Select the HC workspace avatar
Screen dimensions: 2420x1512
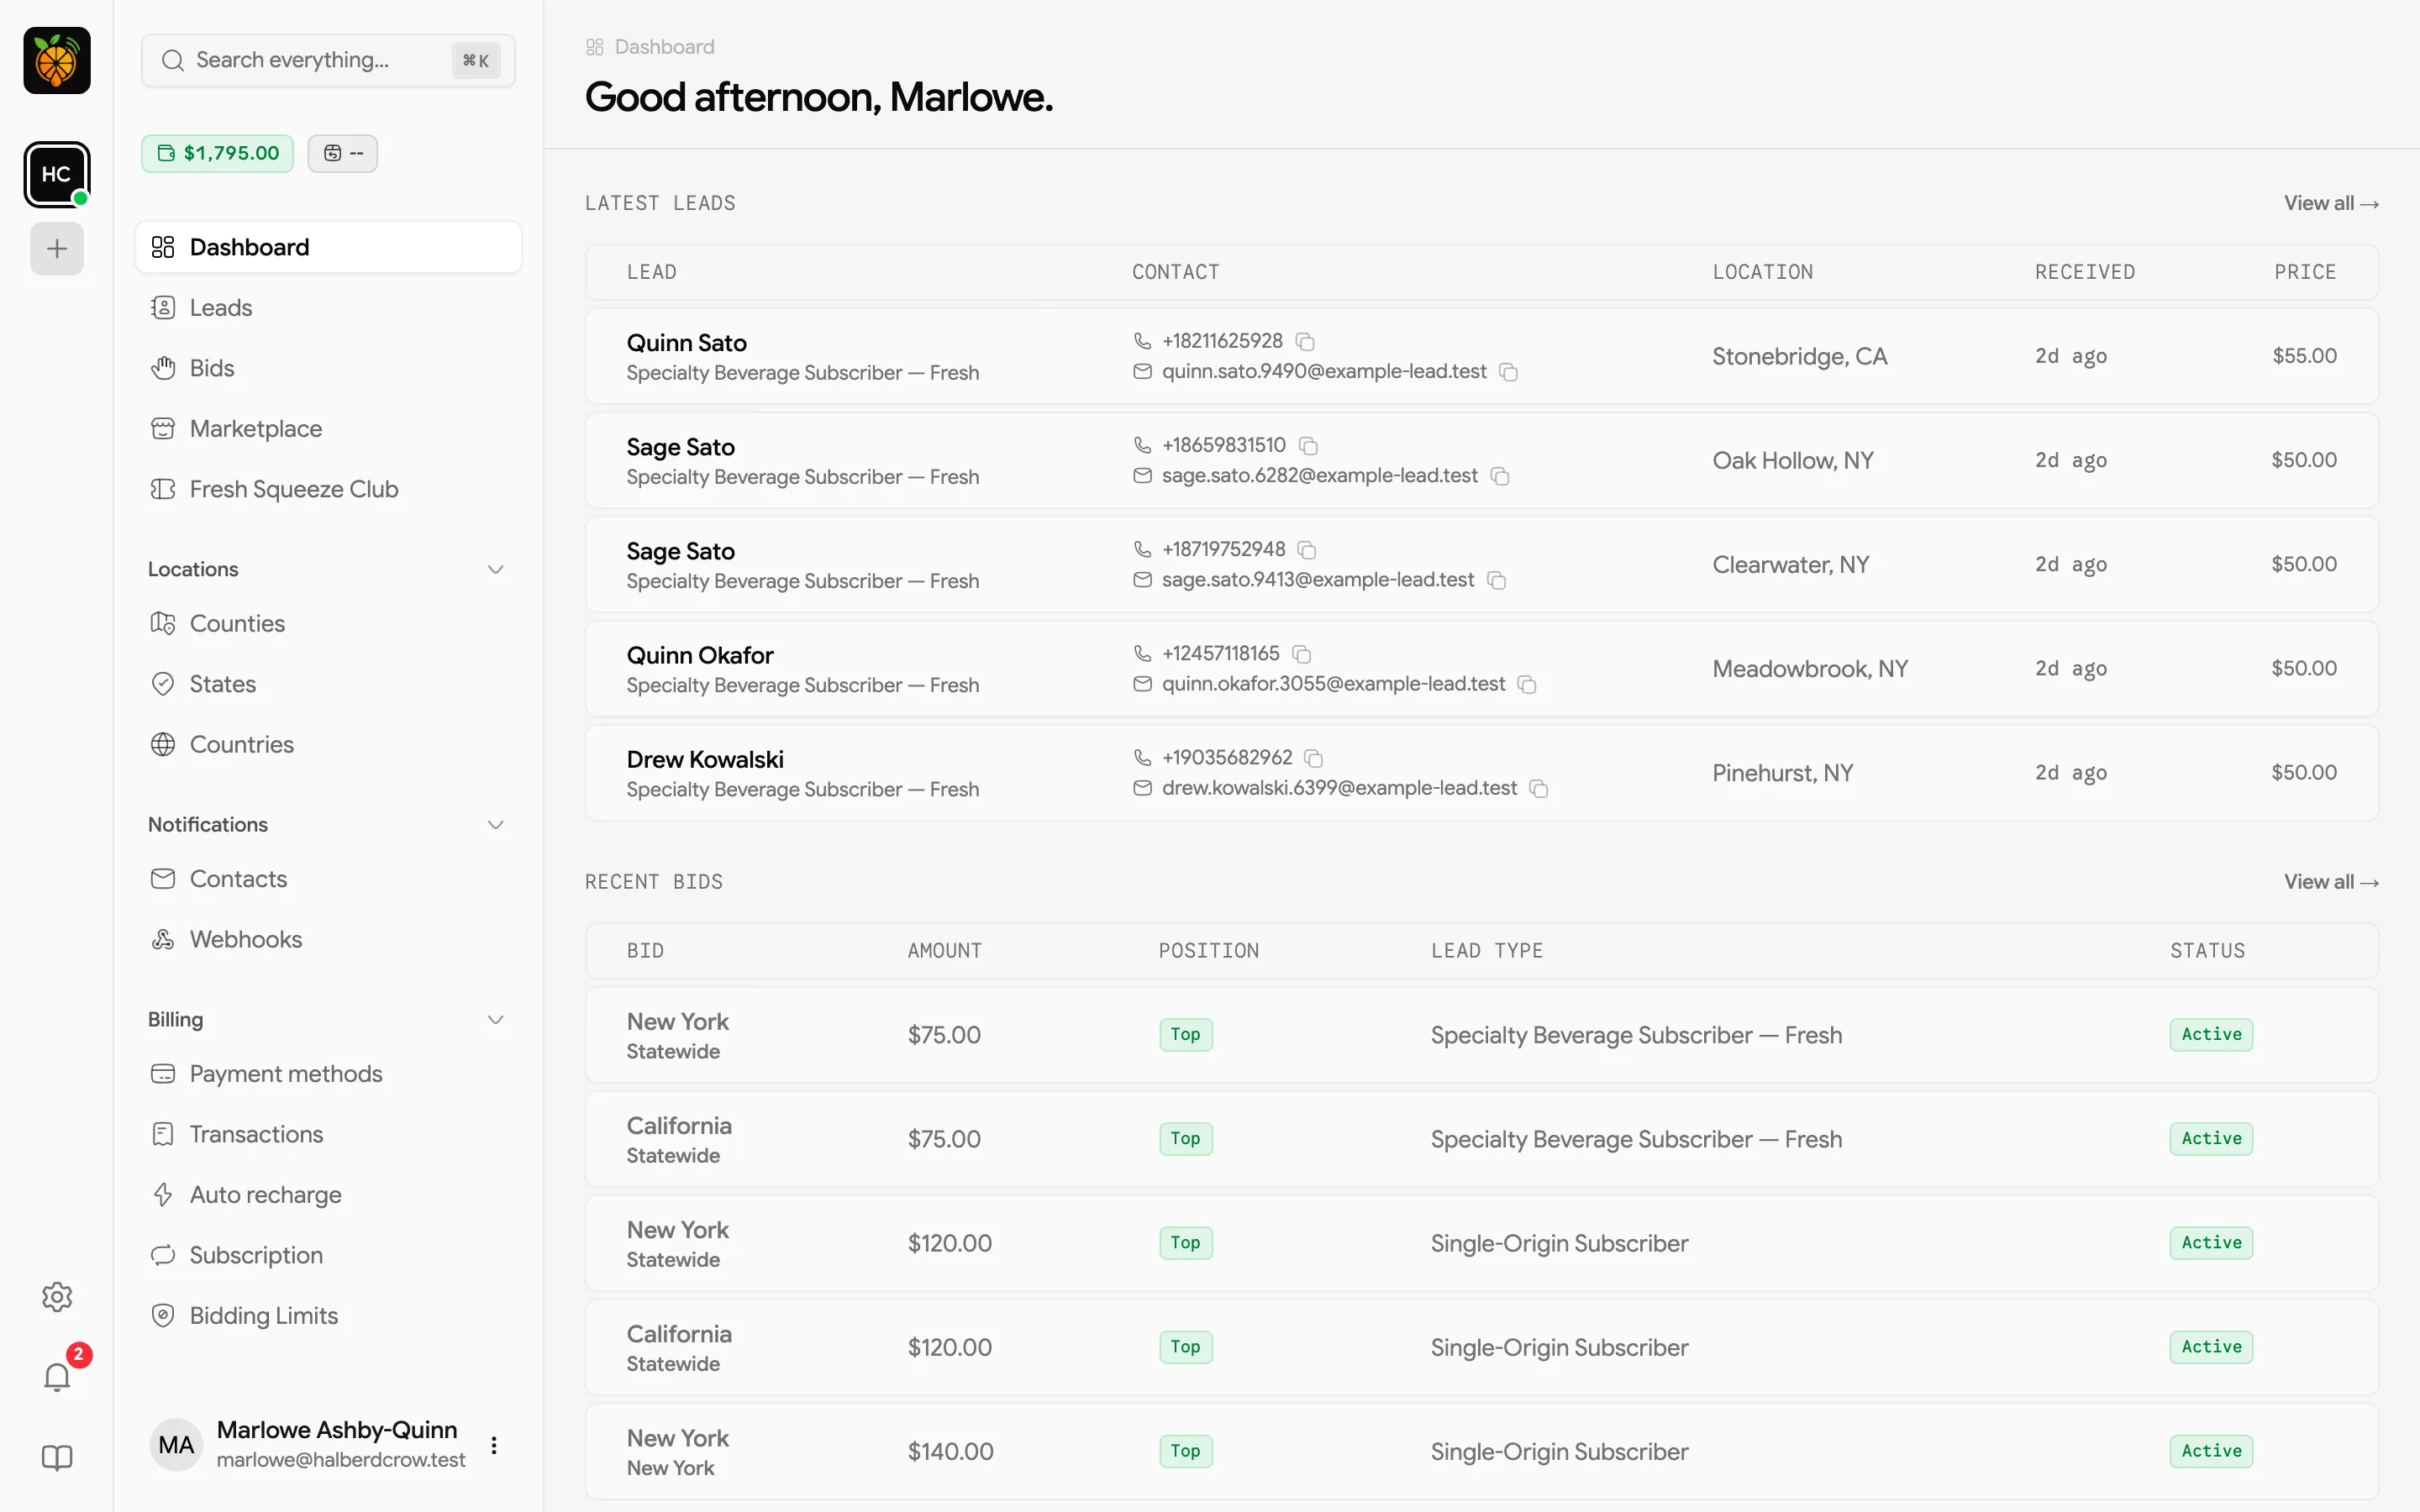click(57, 174)
